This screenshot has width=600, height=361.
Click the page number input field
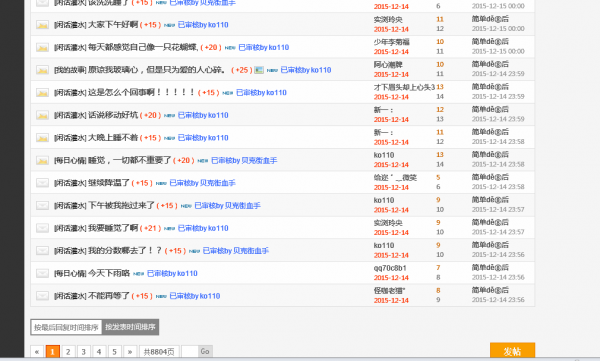(190, 351)
